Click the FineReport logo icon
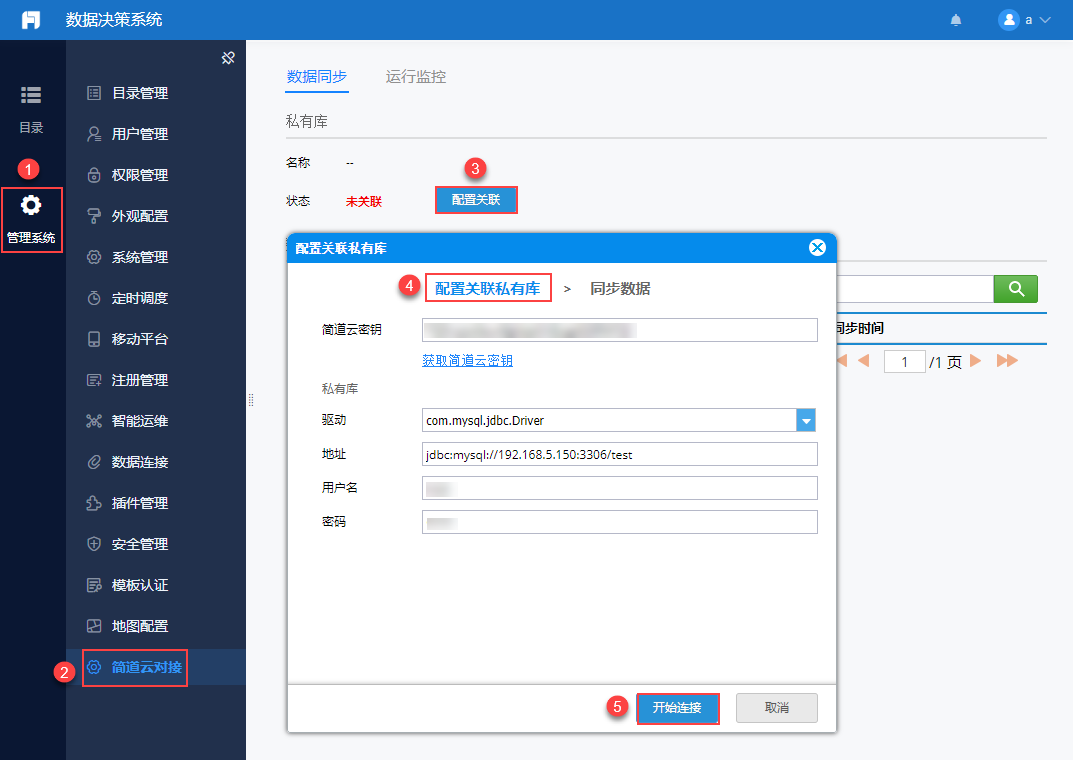The image size is (1073, 760). pyautogui.click(x=31, y=20)
